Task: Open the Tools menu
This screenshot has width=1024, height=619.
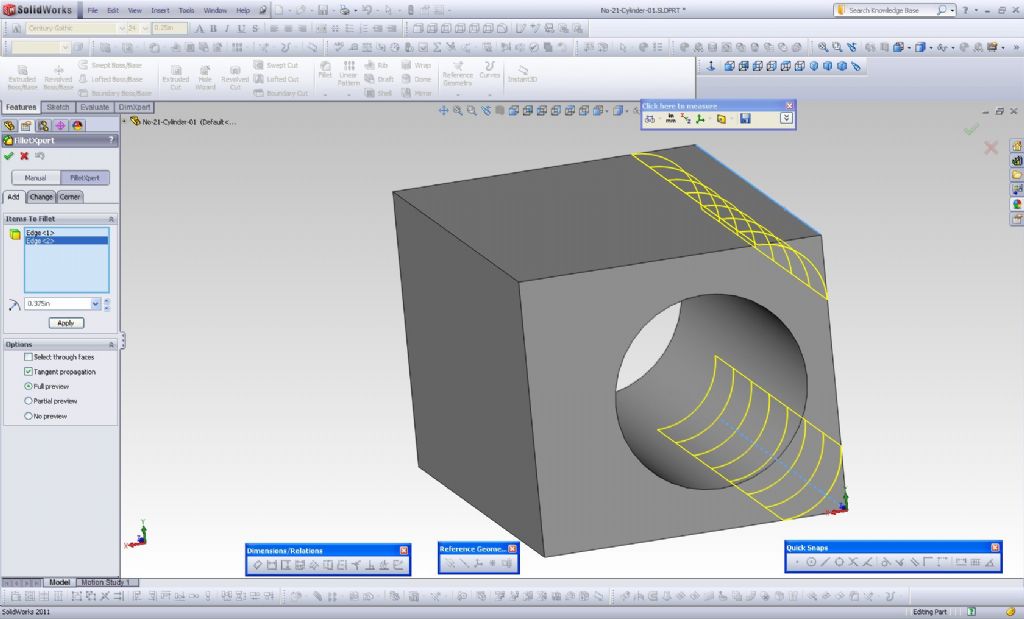Action: [186, 10]
